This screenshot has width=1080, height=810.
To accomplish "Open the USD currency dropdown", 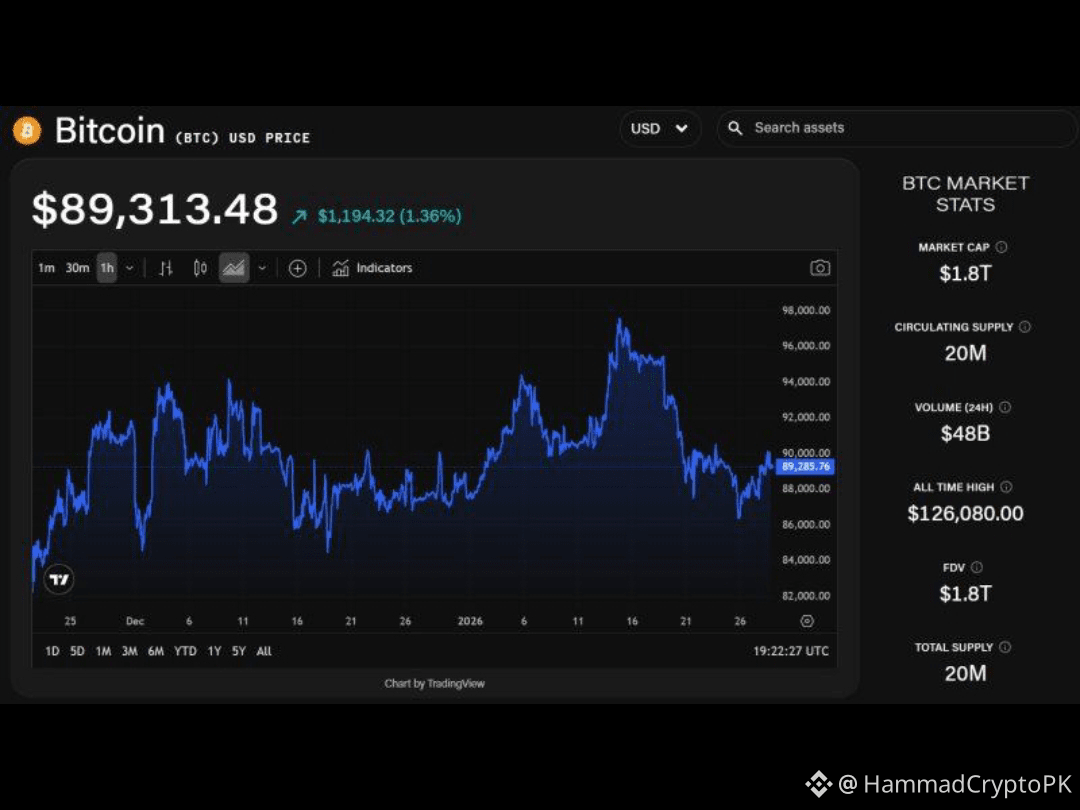I will (x=659, y=129).
